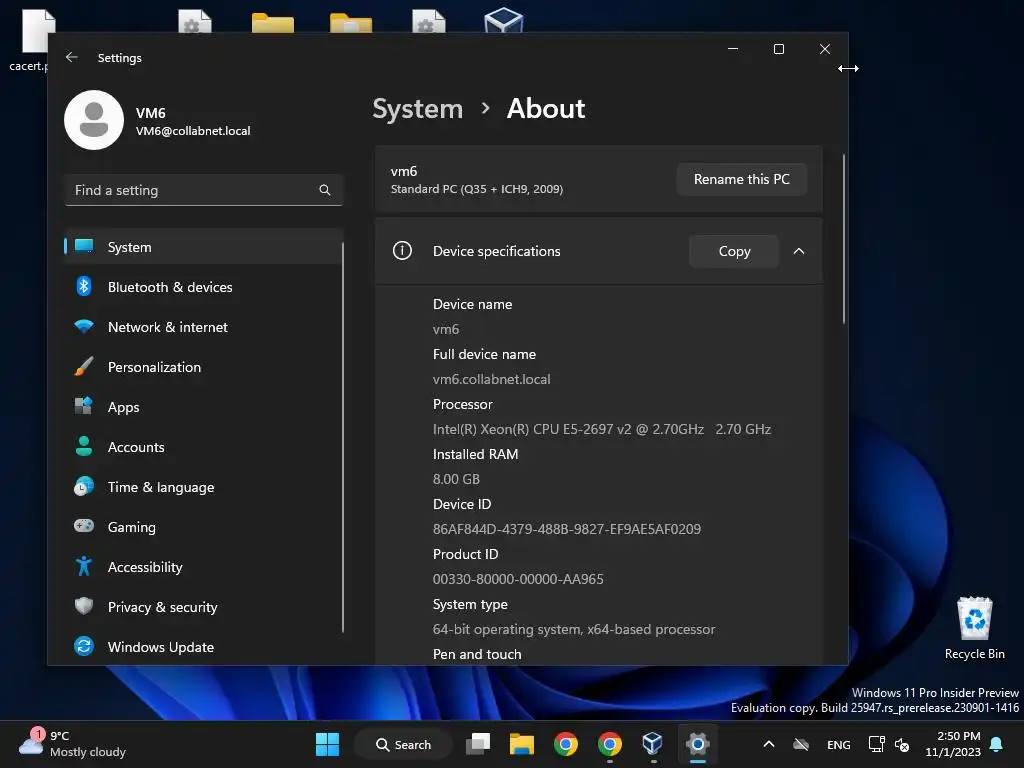The height and width of the screenshot is (768, 1024).
Task: Click the Device ID value 86AF844D-4379
Action: [566, 529]
